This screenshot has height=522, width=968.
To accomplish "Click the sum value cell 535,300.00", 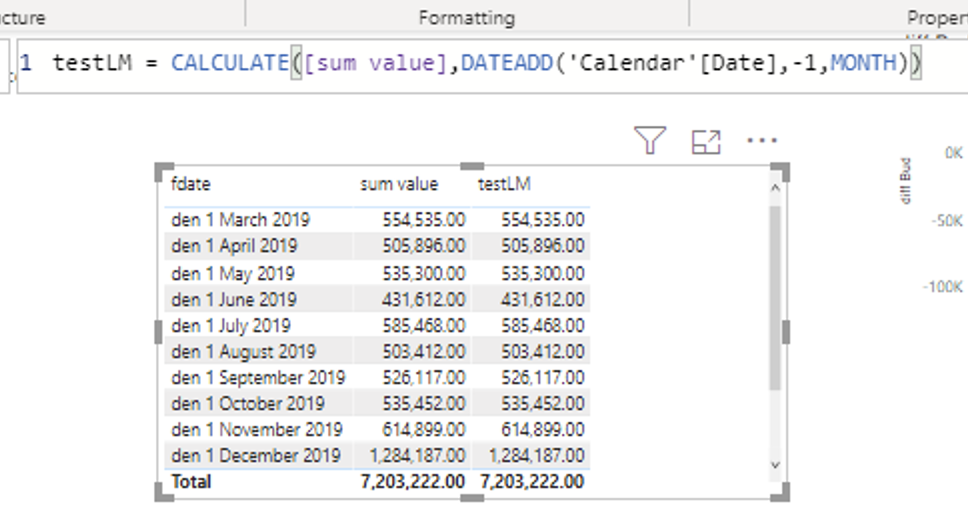I will pyautogui.click(x=424, y=273).
